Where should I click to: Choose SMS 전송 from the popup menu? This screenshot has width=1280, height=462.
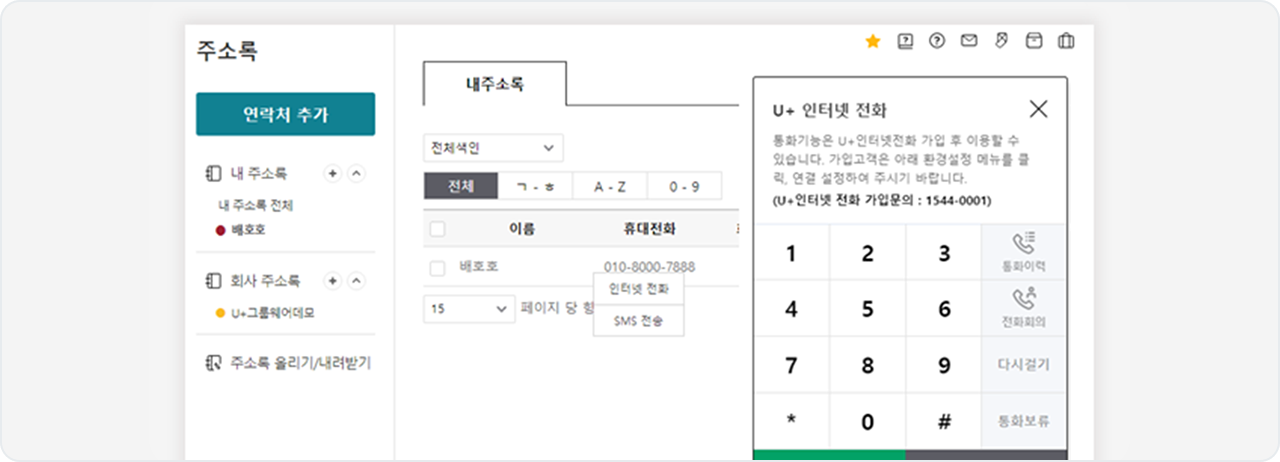pos(639,321)
